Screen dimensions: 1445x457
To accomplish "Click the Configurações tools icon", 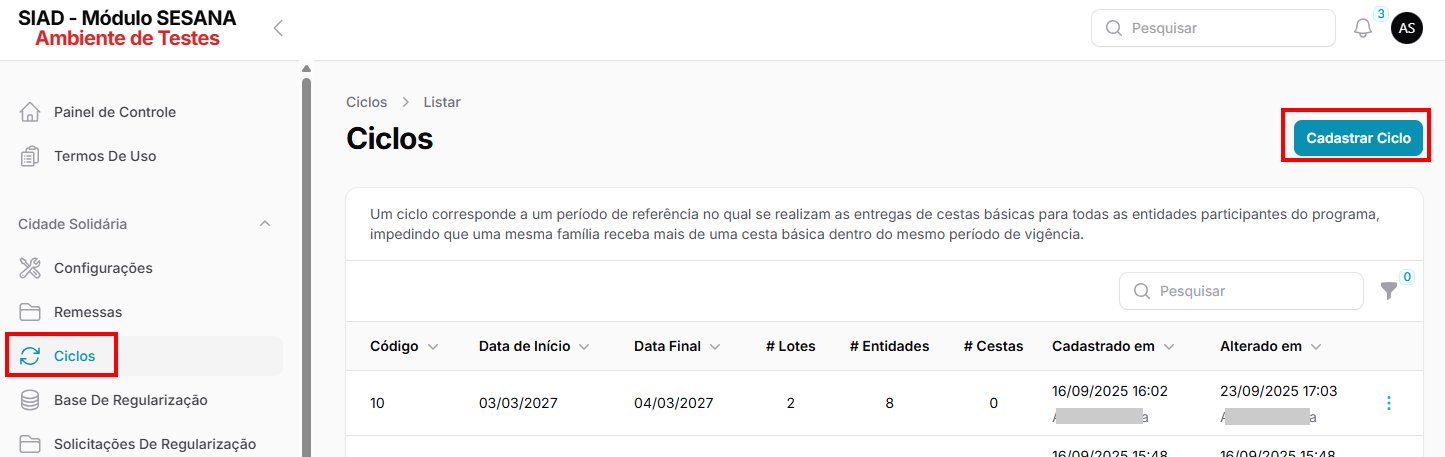I will 30,268.
